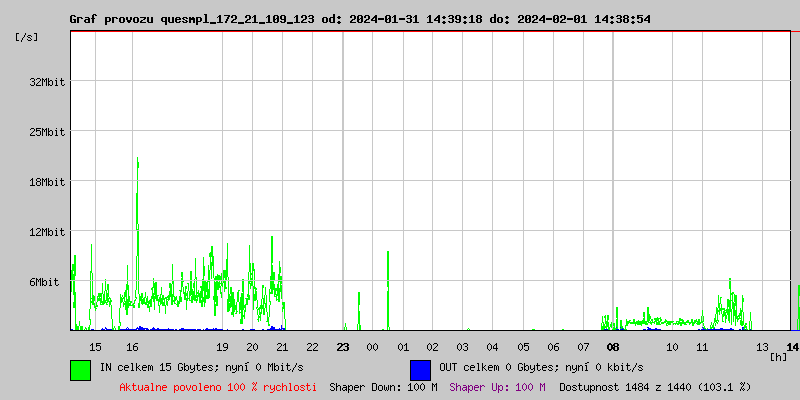Image resolution: width=800 pixels, height=400 pixels.
Task: Click the 18Mbit y-axis label
Action: (x=47, y=182)
